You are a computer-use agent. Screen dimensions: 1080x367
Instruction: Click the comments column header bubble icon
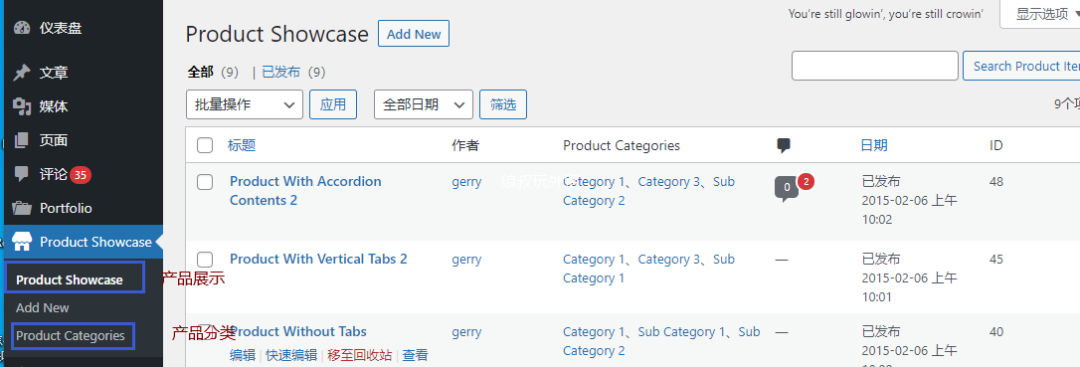click(783, 145)
